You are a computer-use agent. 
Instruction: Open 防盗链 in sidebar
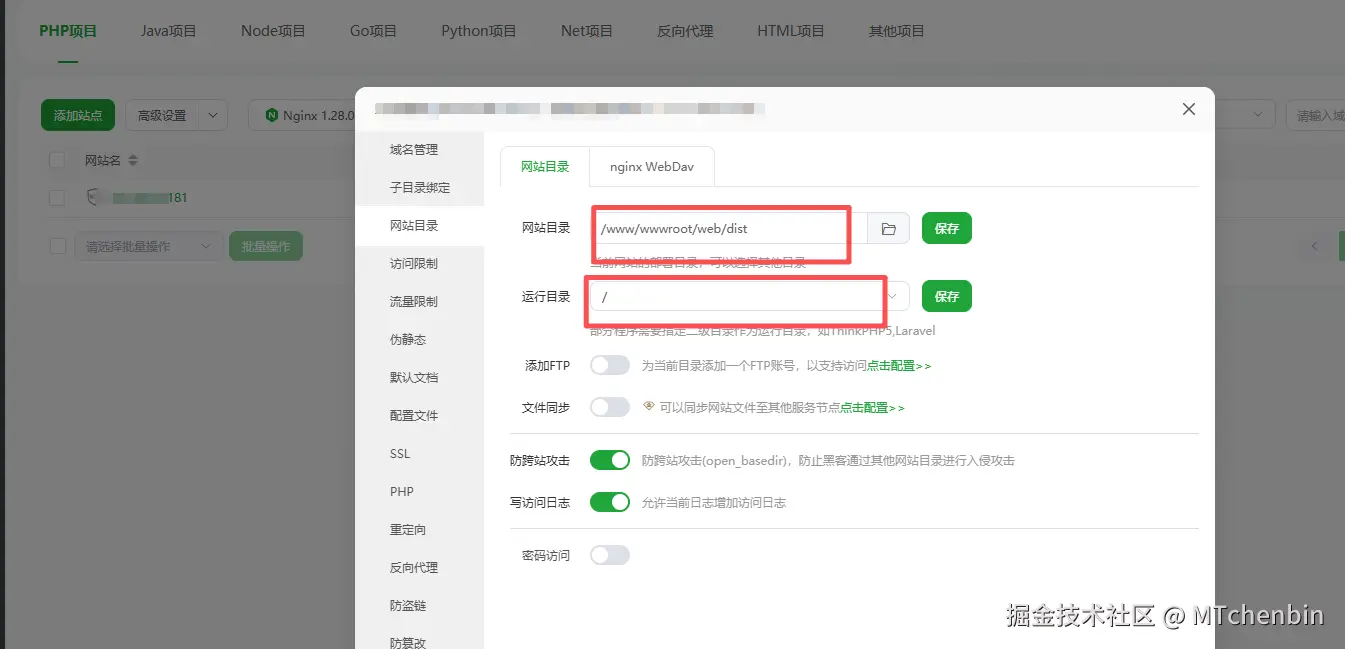tap(420, 606)
